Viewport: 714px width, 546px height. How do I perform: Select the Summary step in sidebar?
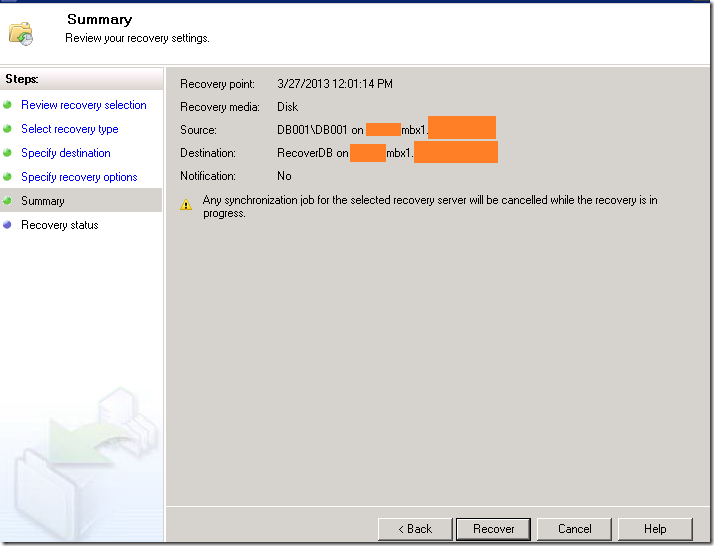81,200
